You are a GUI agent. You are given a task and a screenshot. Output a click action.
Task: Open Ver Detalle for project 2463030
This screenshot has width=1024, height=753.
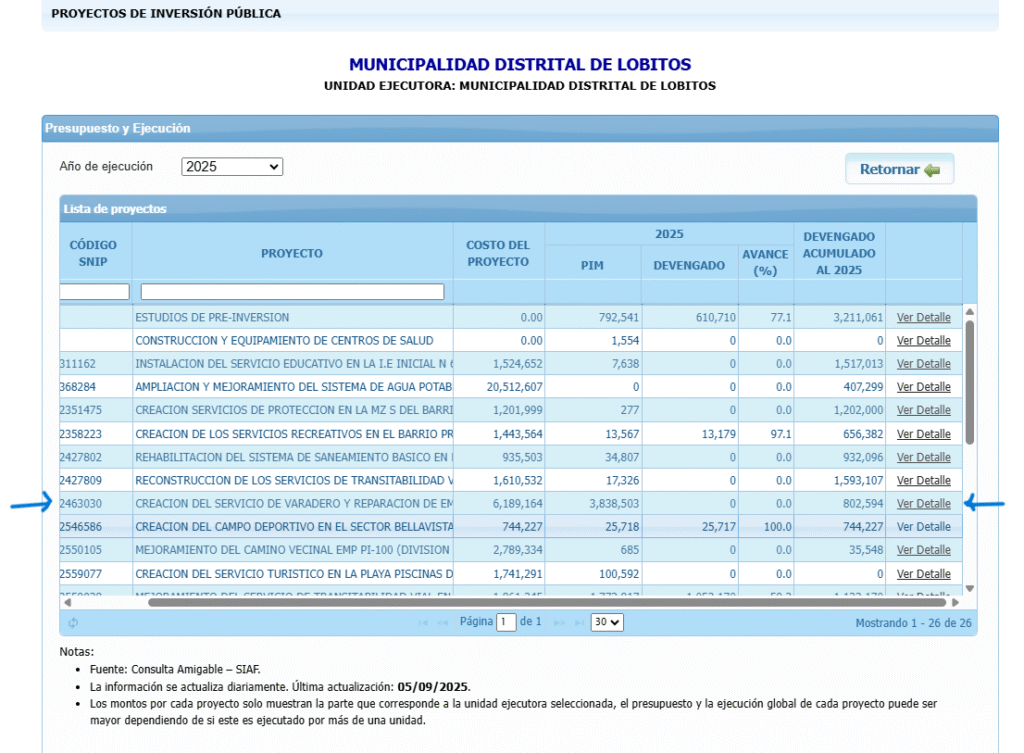923,504
